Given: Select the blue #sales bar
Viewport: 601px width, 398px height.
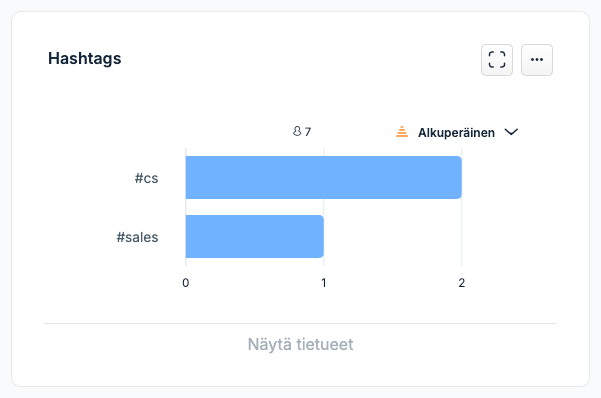Looking at the screenshot, I should [x=255, y=237].
